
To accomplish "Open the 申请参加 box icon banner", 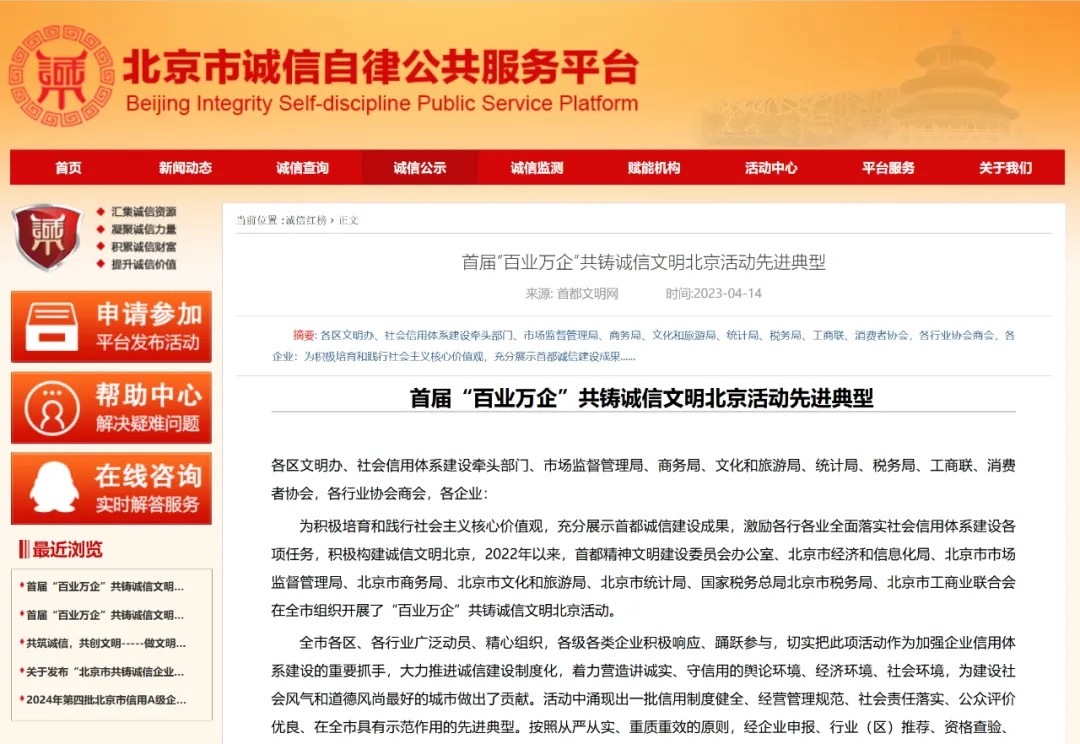I will [x=111, y=327].
